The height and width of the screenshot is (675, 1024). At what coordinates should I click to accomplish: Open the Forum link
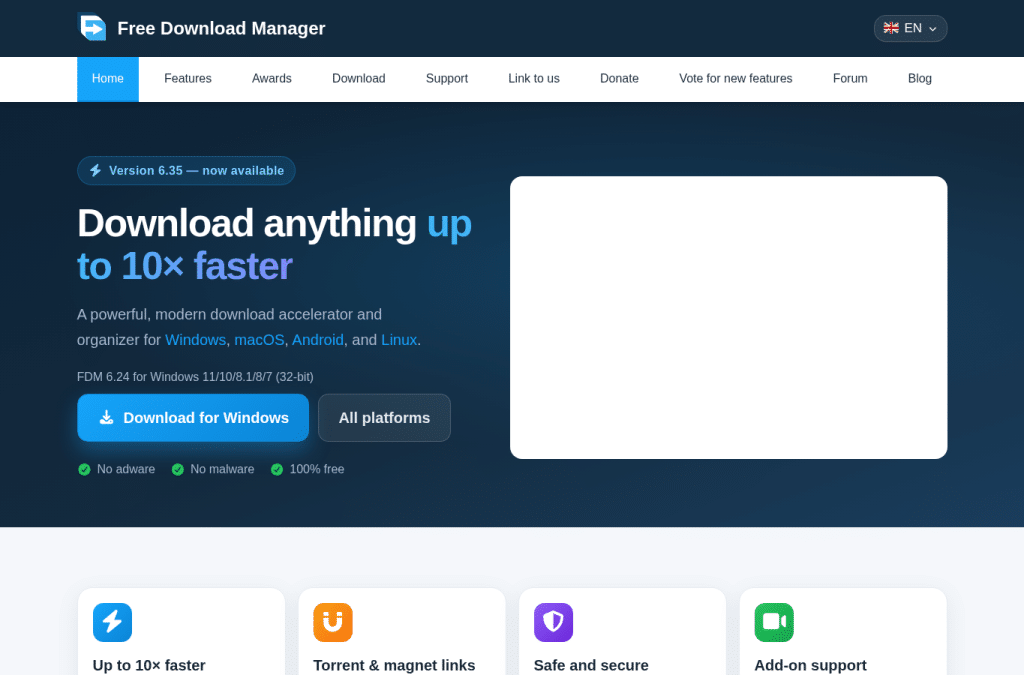pos(850,78)
